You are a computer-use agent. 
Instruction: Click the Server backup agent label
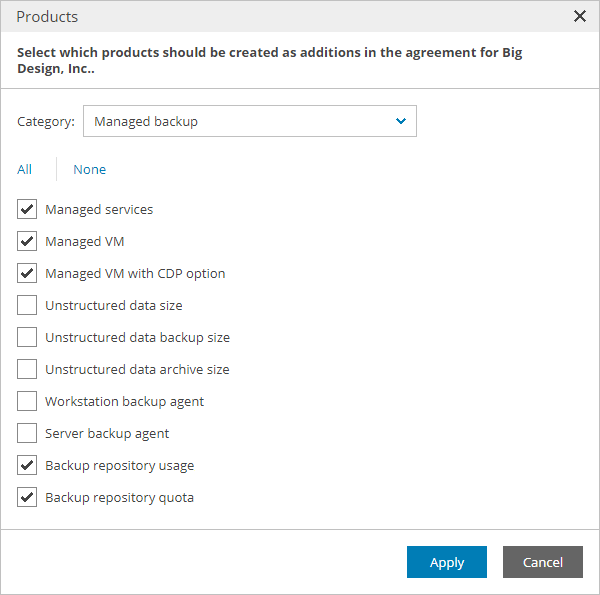point(107,433)
